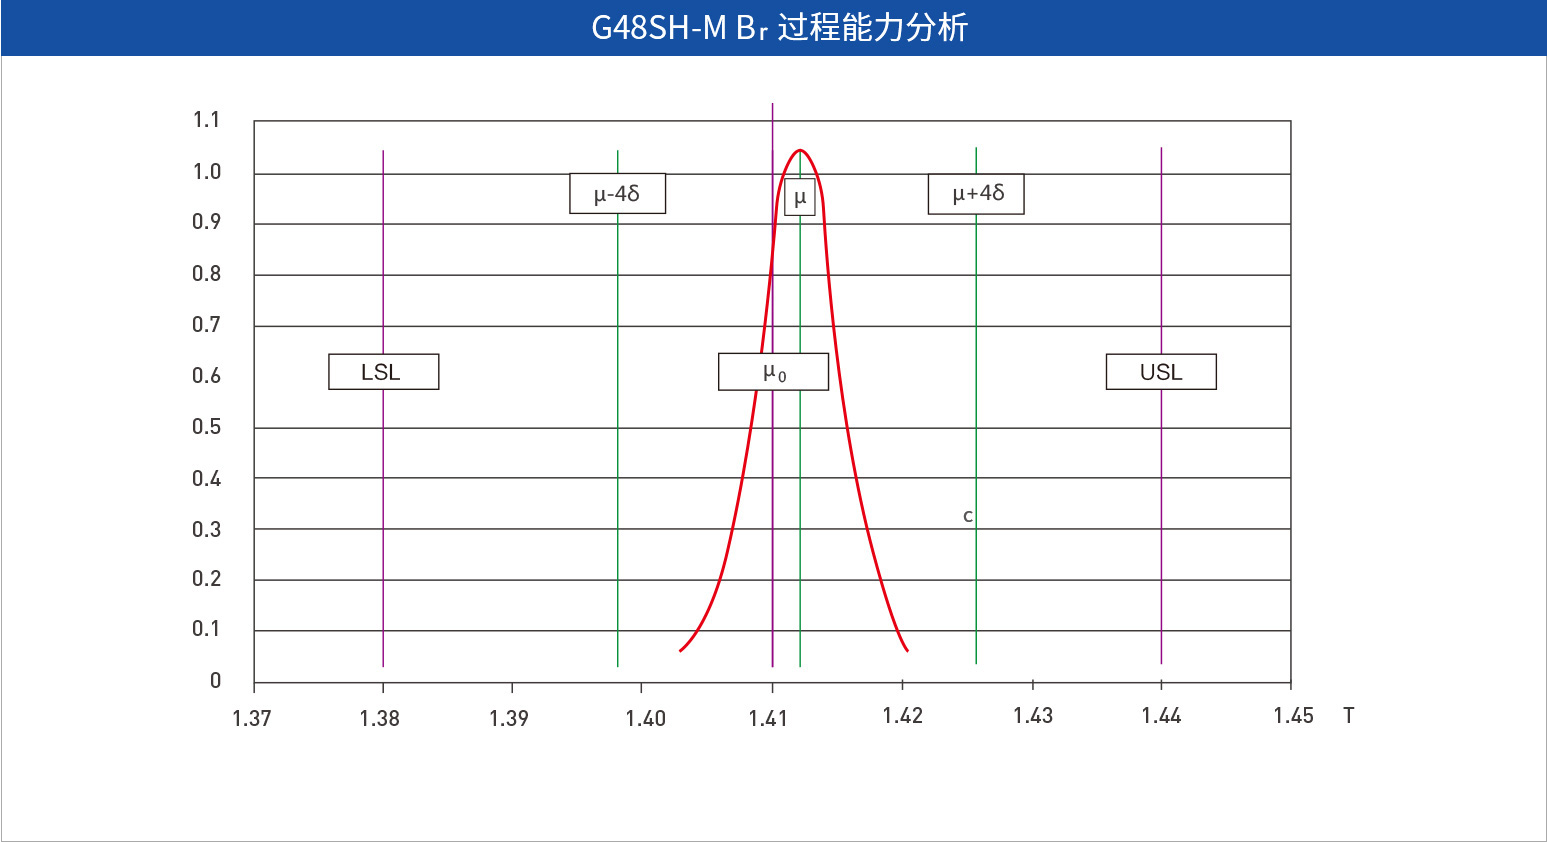
Task: Click the USL label box
Action: click(x=1160, y=372)
